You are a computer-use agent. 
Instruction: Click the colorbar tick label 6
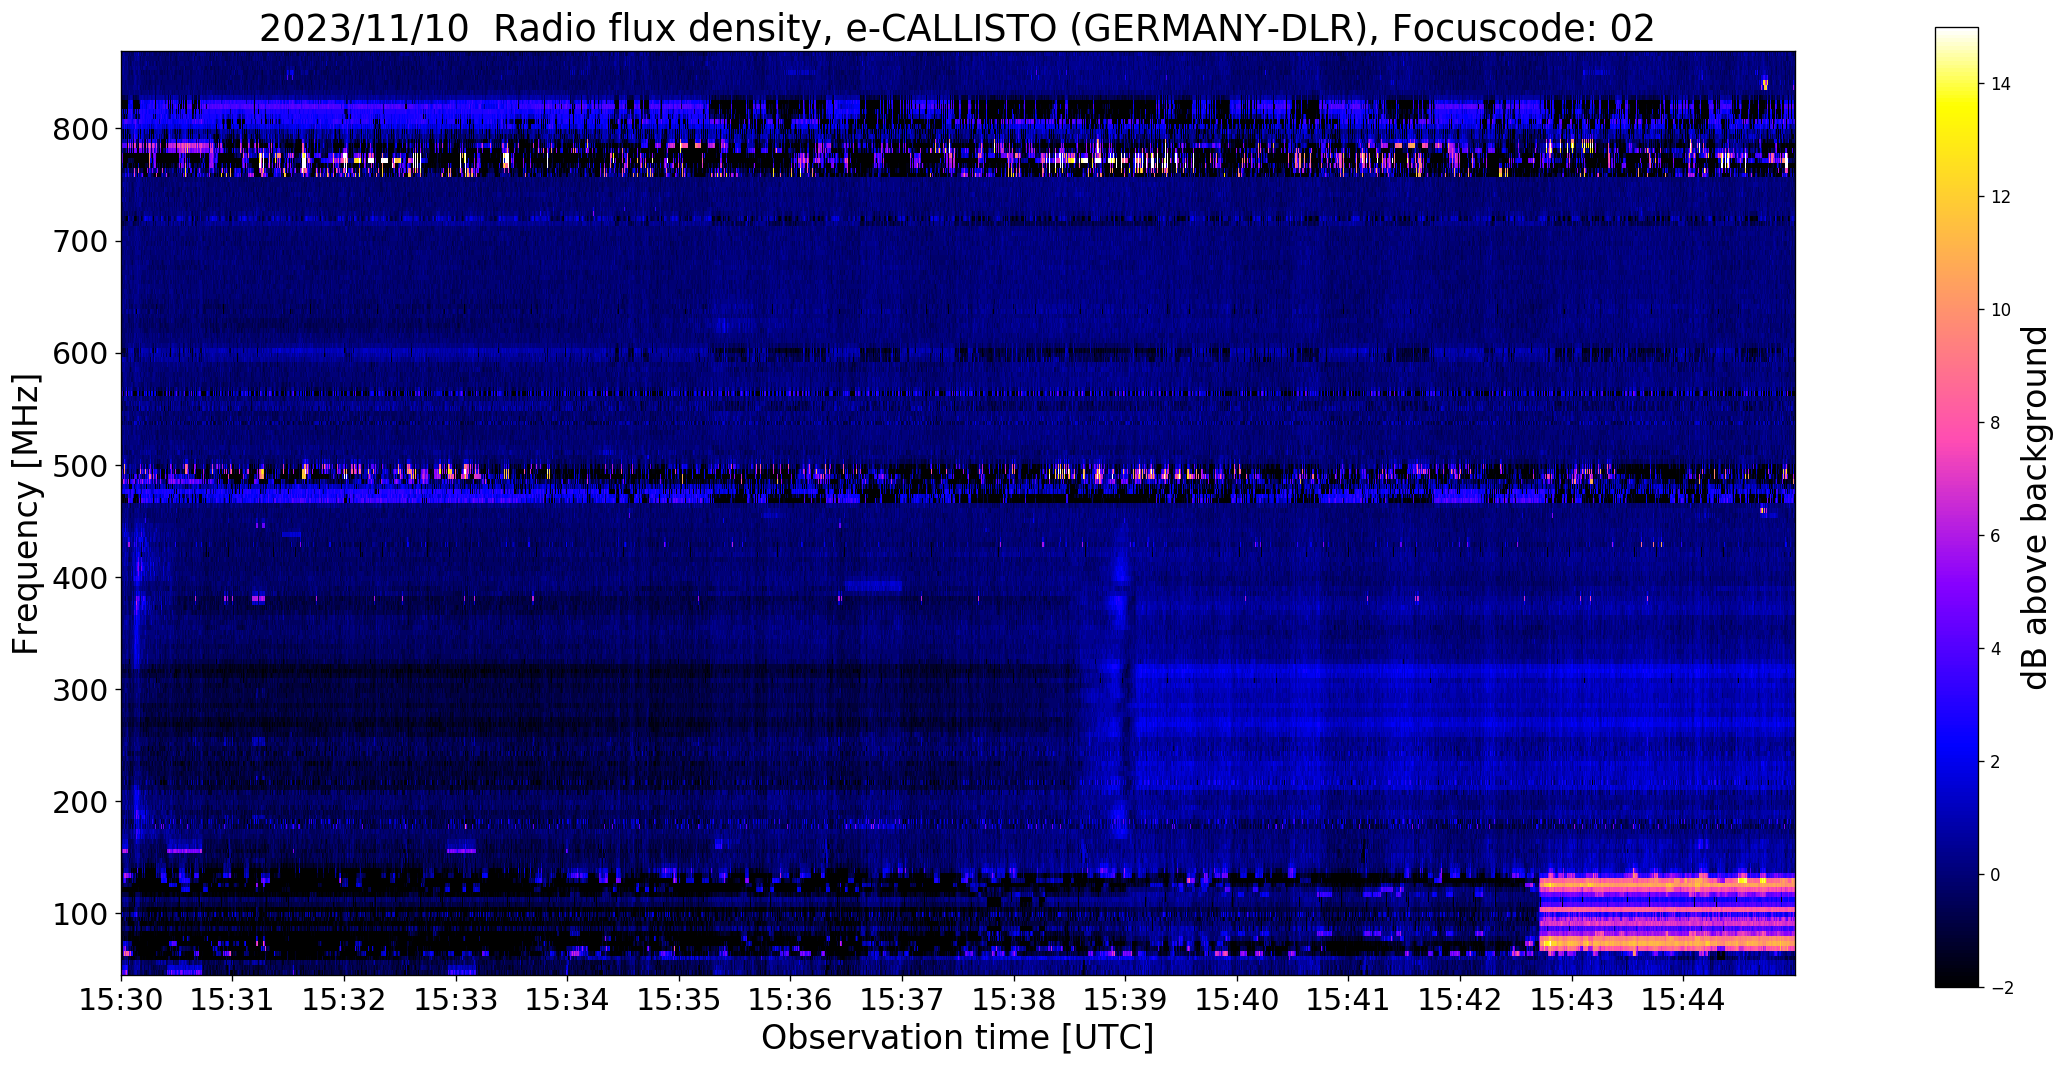click(1995, 536)
